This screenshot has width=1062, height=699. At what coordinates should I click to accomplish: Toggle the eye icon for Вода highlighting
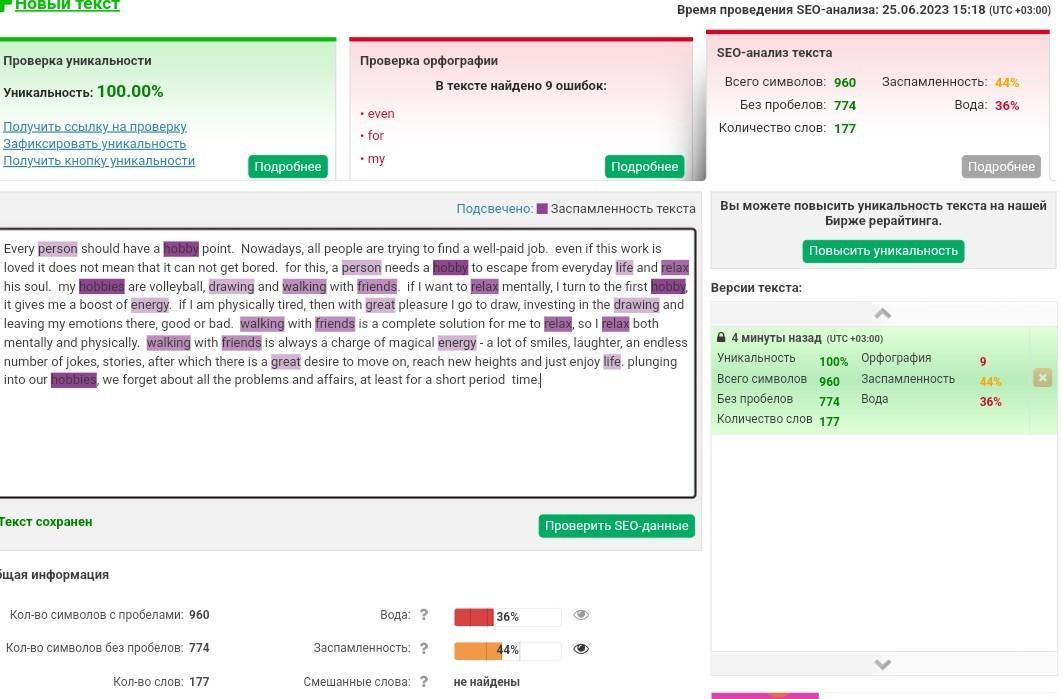[581, 615]
